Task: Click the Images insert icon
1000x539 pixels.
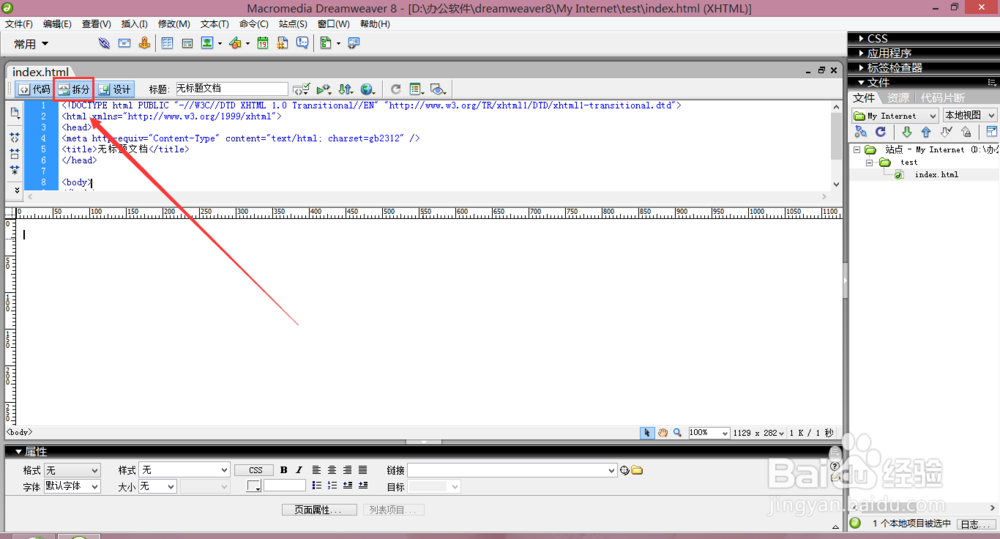Action: [x=207, y=43]
